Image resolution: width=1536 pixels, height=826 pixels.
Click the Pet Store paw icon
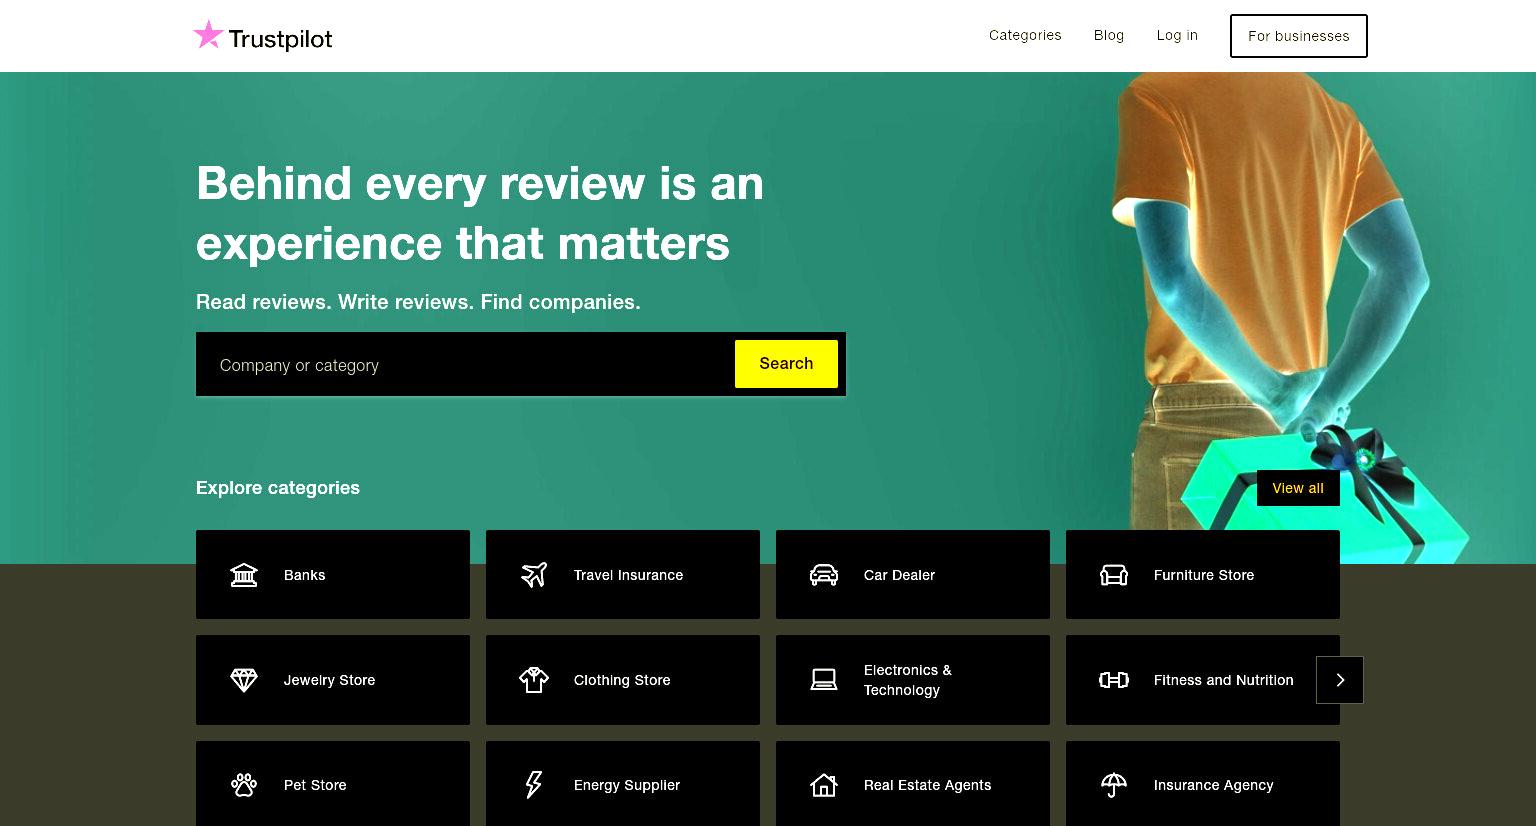tap(244, 785)
